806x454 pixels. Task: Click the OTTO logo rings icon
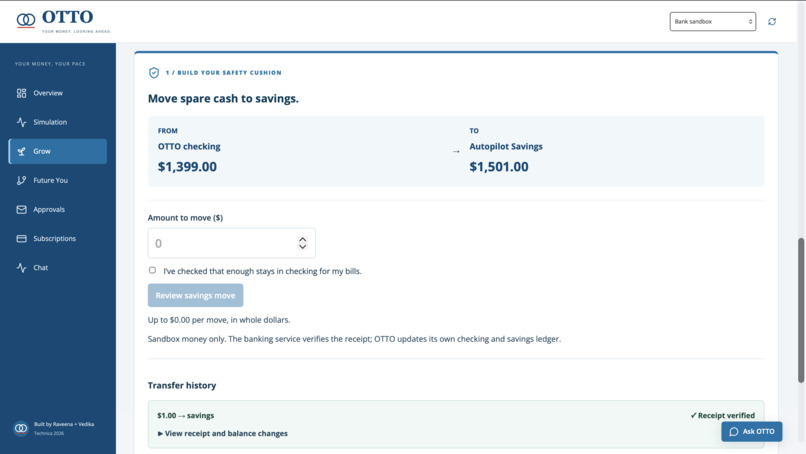(x=26, y=20)
